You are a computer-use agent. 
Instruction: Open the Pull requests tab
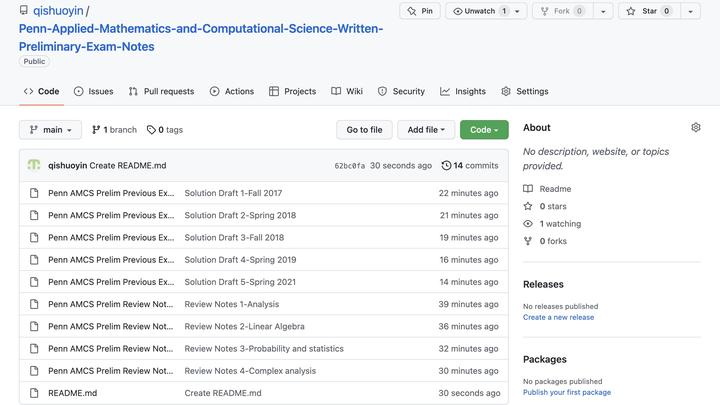(161, 91)
